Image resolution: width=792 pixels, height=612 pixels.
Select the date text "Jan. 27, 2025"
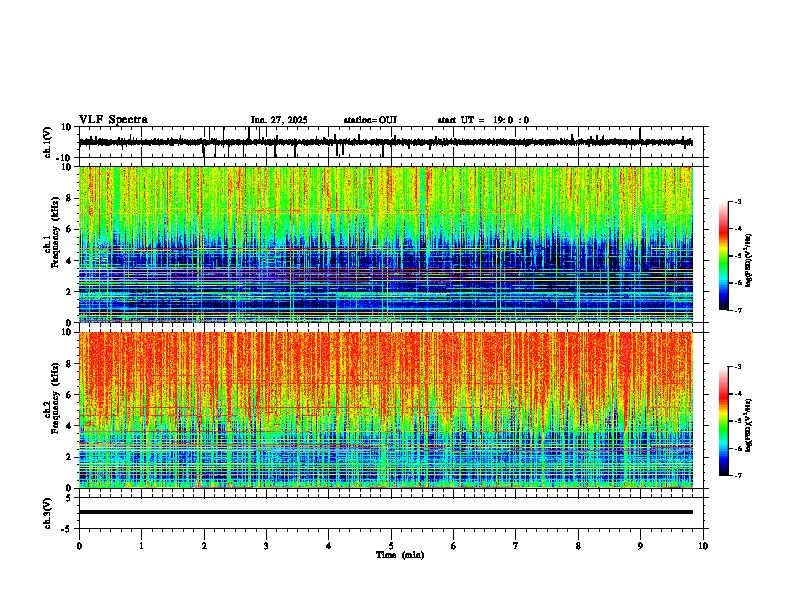(x=279, y=120)
